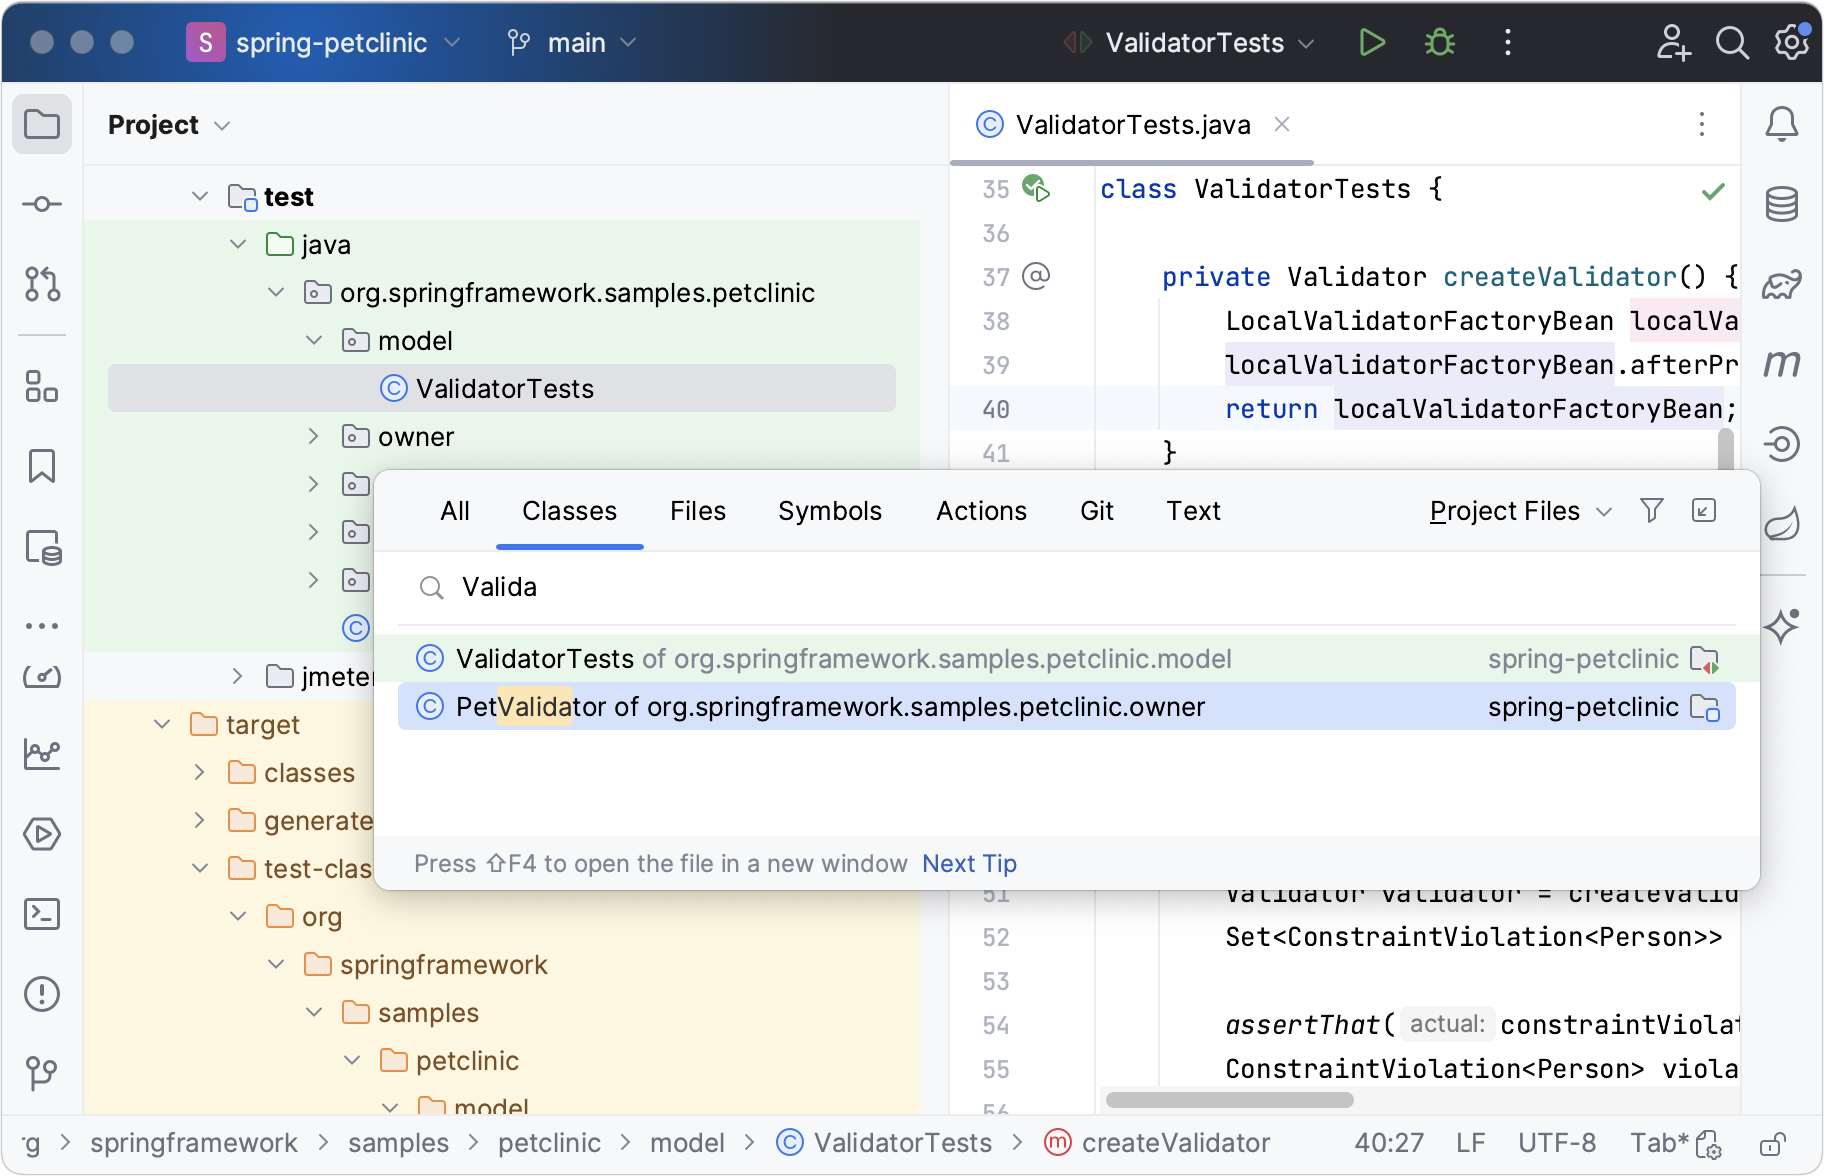Viewport: 1824px width, 1176px height.
Task: Click the @ gutter icon at line 37
Action: point(1036,276)
